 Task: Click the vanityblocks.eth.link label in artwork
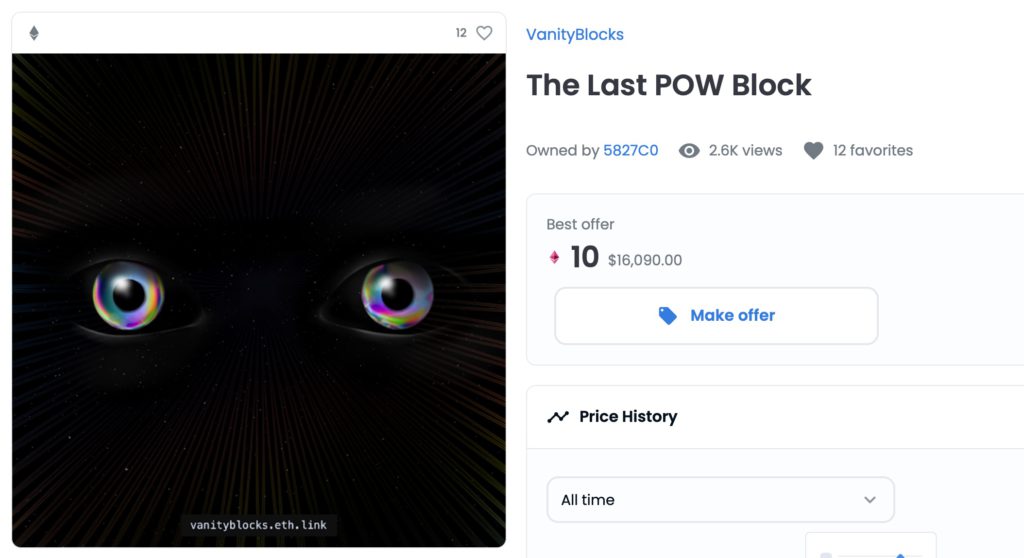(x=259, y=525)
